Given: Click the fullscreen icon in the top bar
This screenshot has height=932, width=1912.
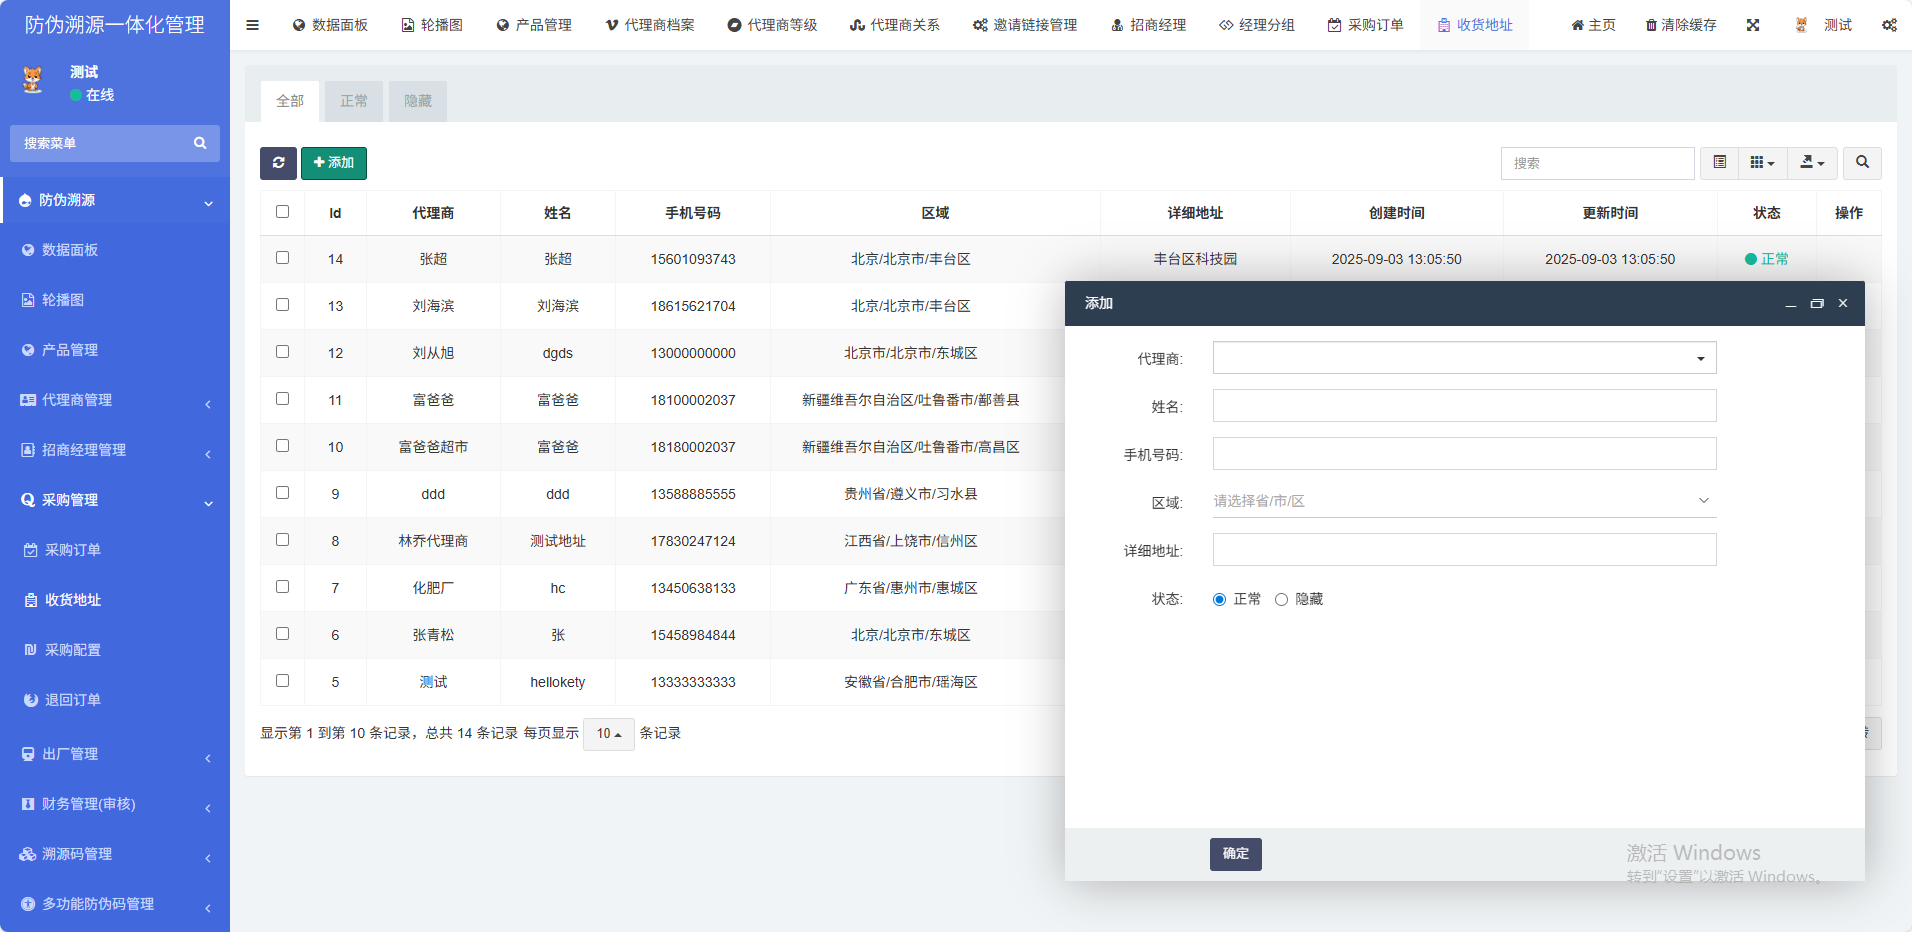Looking at the screenshot, I should [x=1753, y=25].
